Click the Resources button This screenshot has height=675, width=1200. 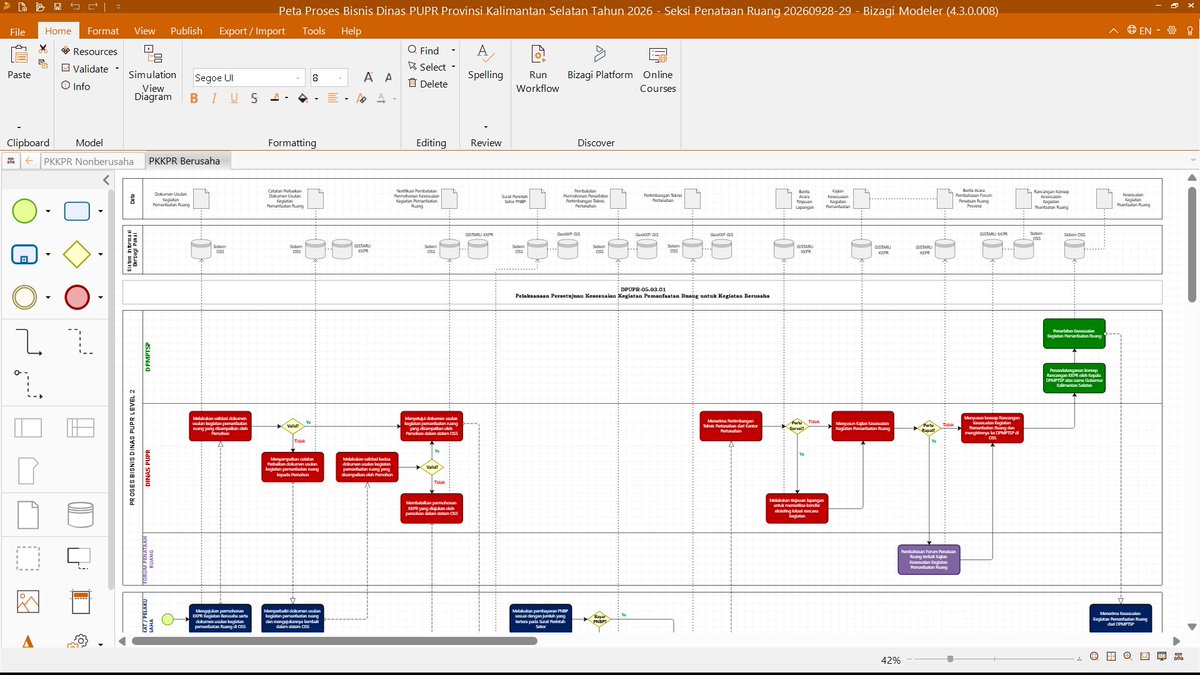pyautogui.click(x=88, y=51)
